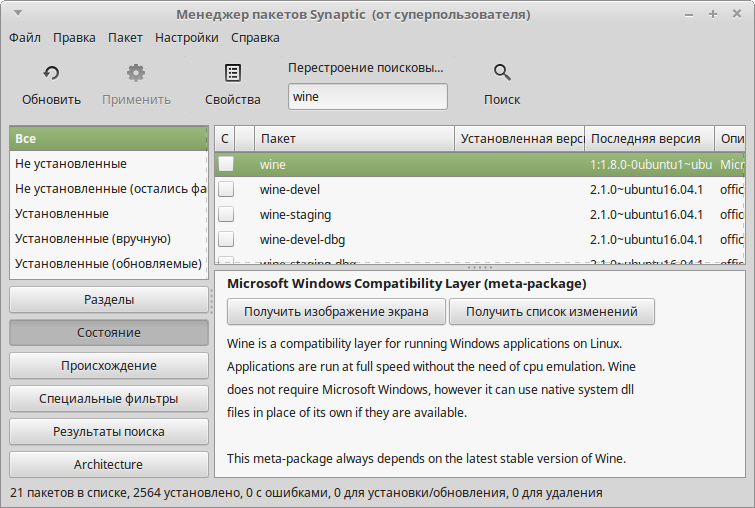This screenshot has height=508, width=755.
Task: Click the Microsoft Windows Compatibility Layer heading
Action: tap(407, 284)
